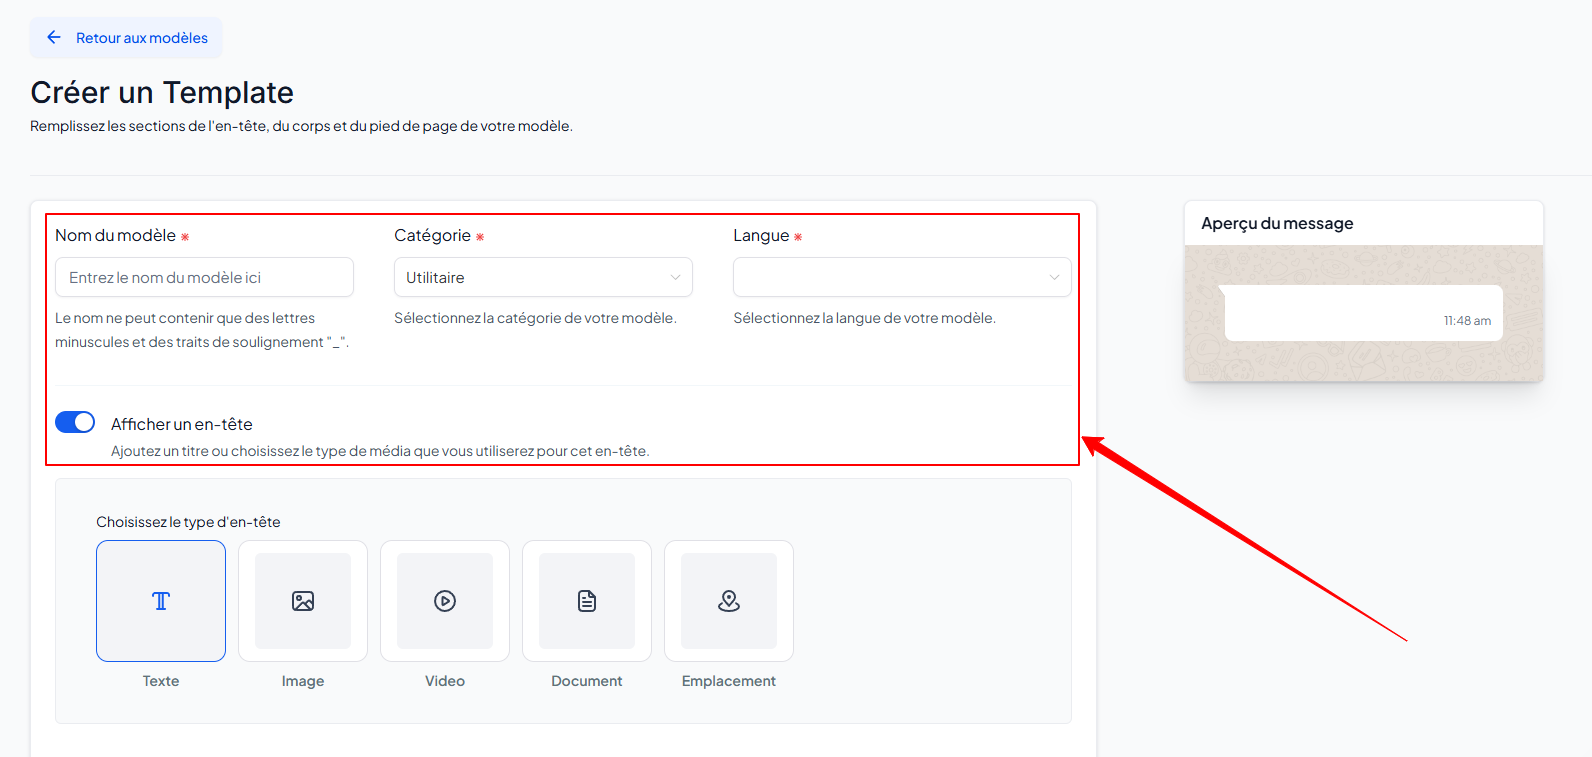1592x757 pixels.
Task: Click the Nom du modèle input field
Action: point(204,277)
